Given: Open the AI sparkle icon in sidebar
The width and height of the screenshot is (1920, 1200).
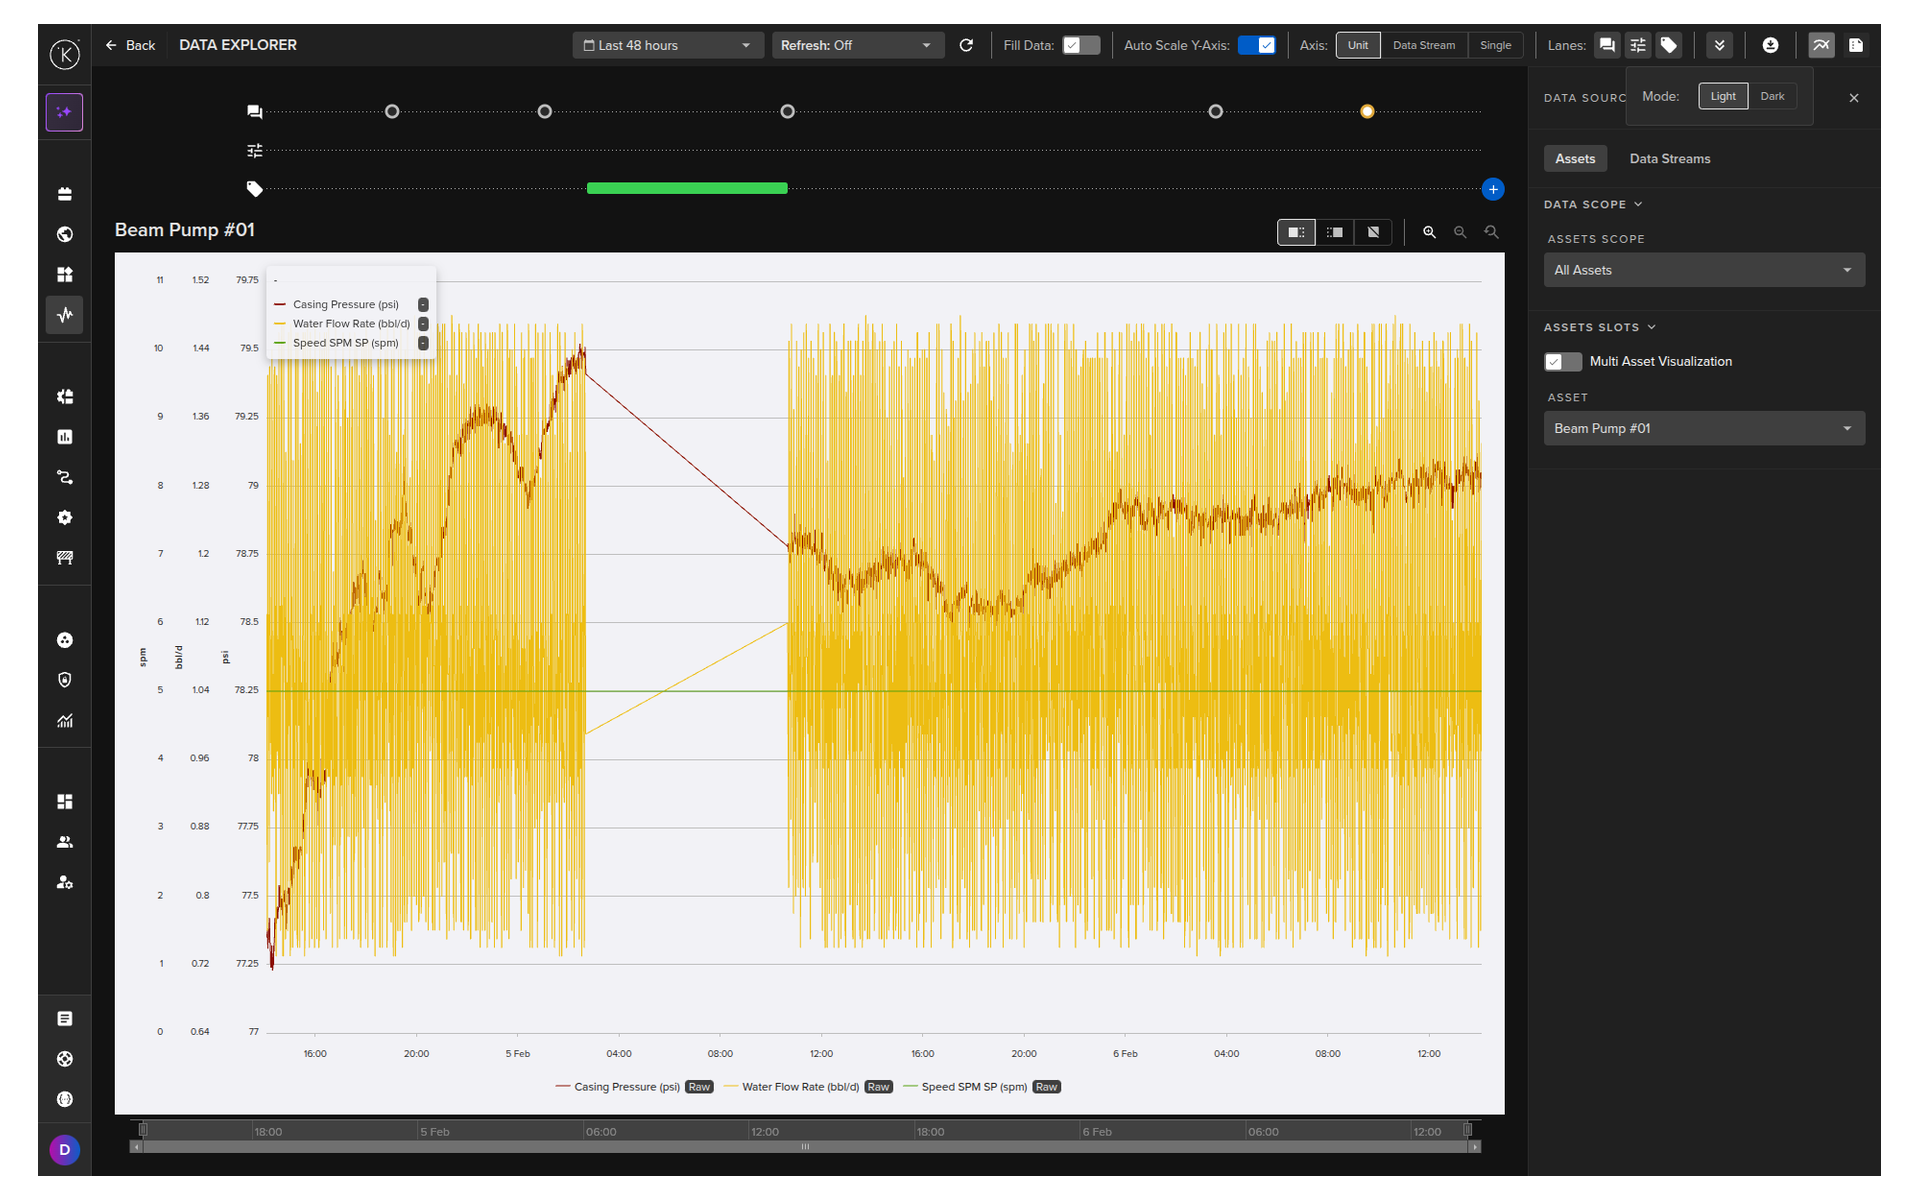Looking at the screenshot, I should (64, 112).
